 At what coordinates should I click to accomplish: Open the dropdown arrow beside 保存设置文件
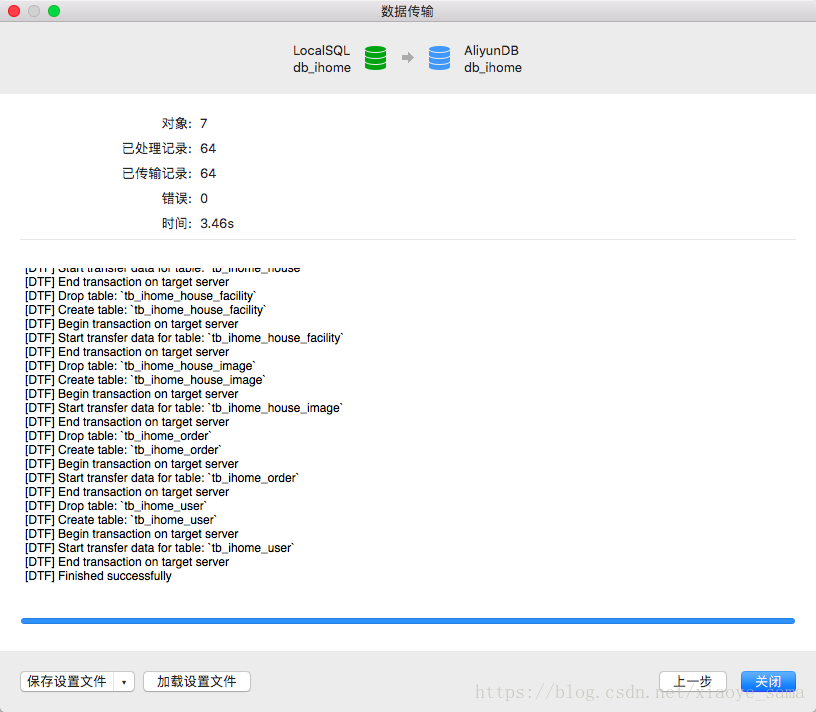[x=124, y=682]
